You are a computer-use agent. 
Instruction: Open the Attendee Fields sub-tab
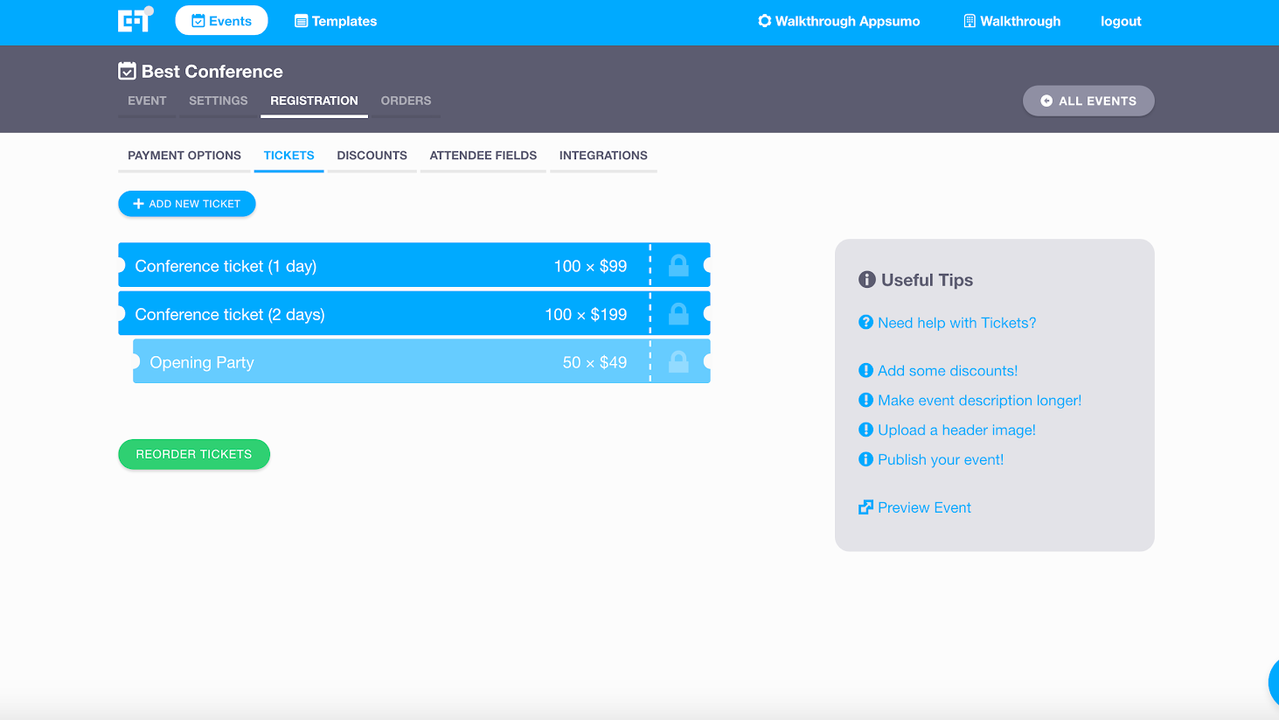pos(483,156)
